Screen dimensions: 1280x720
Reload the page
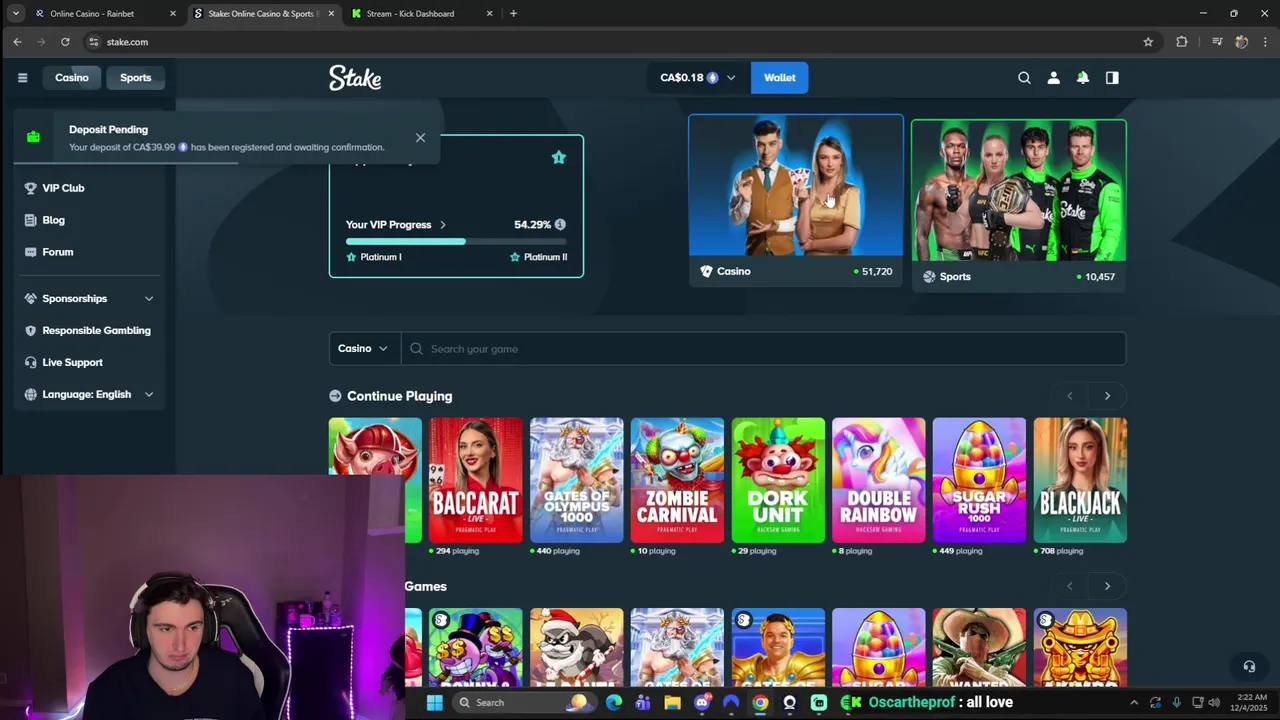coord(65,42)
